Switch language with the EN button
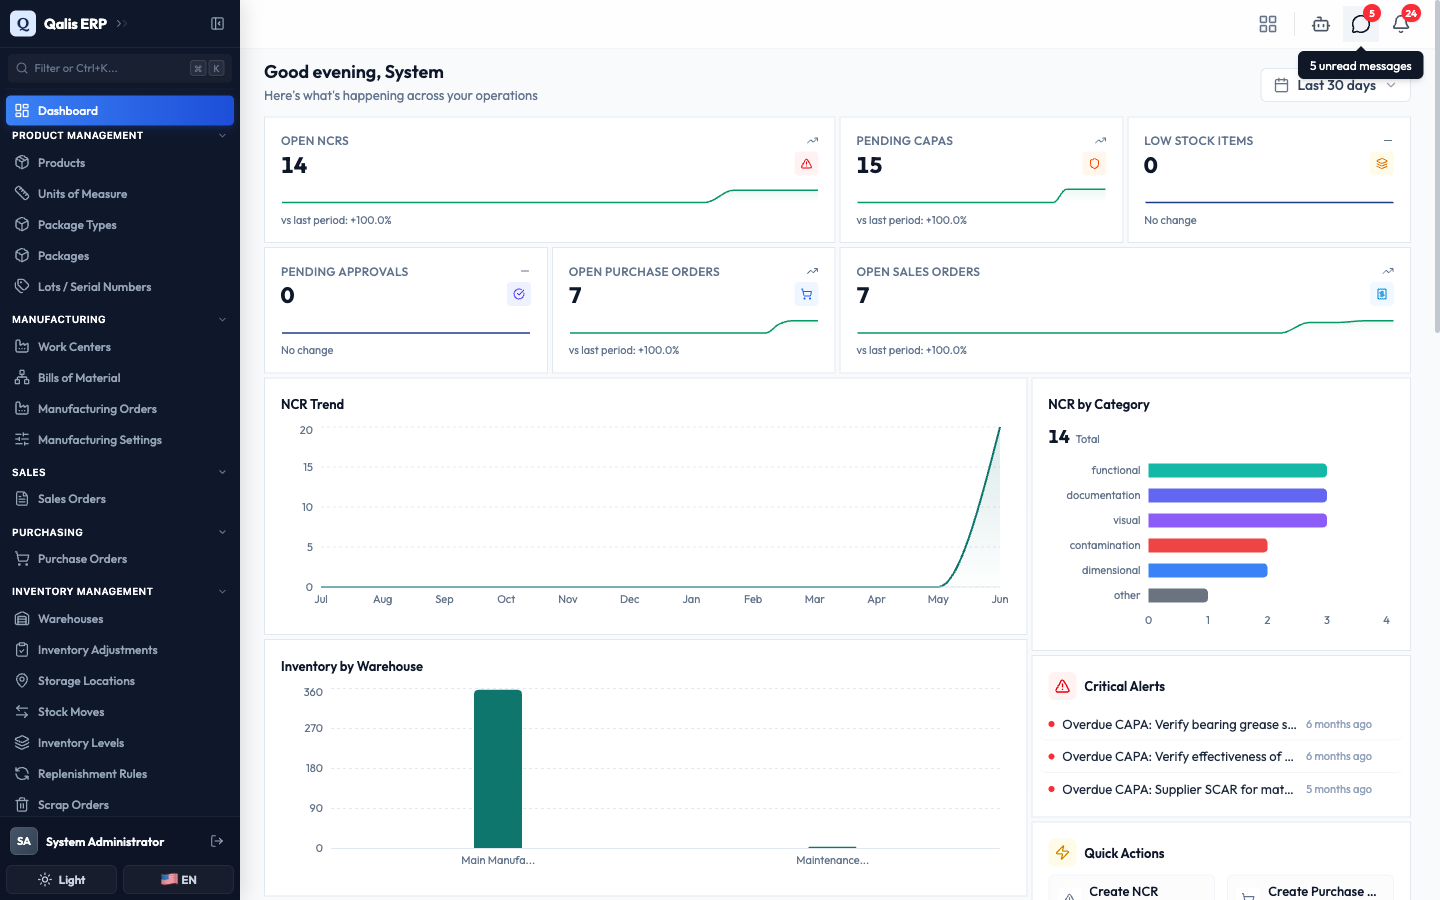The width and height of the screenshot is (1440, 900). [179, 880]
